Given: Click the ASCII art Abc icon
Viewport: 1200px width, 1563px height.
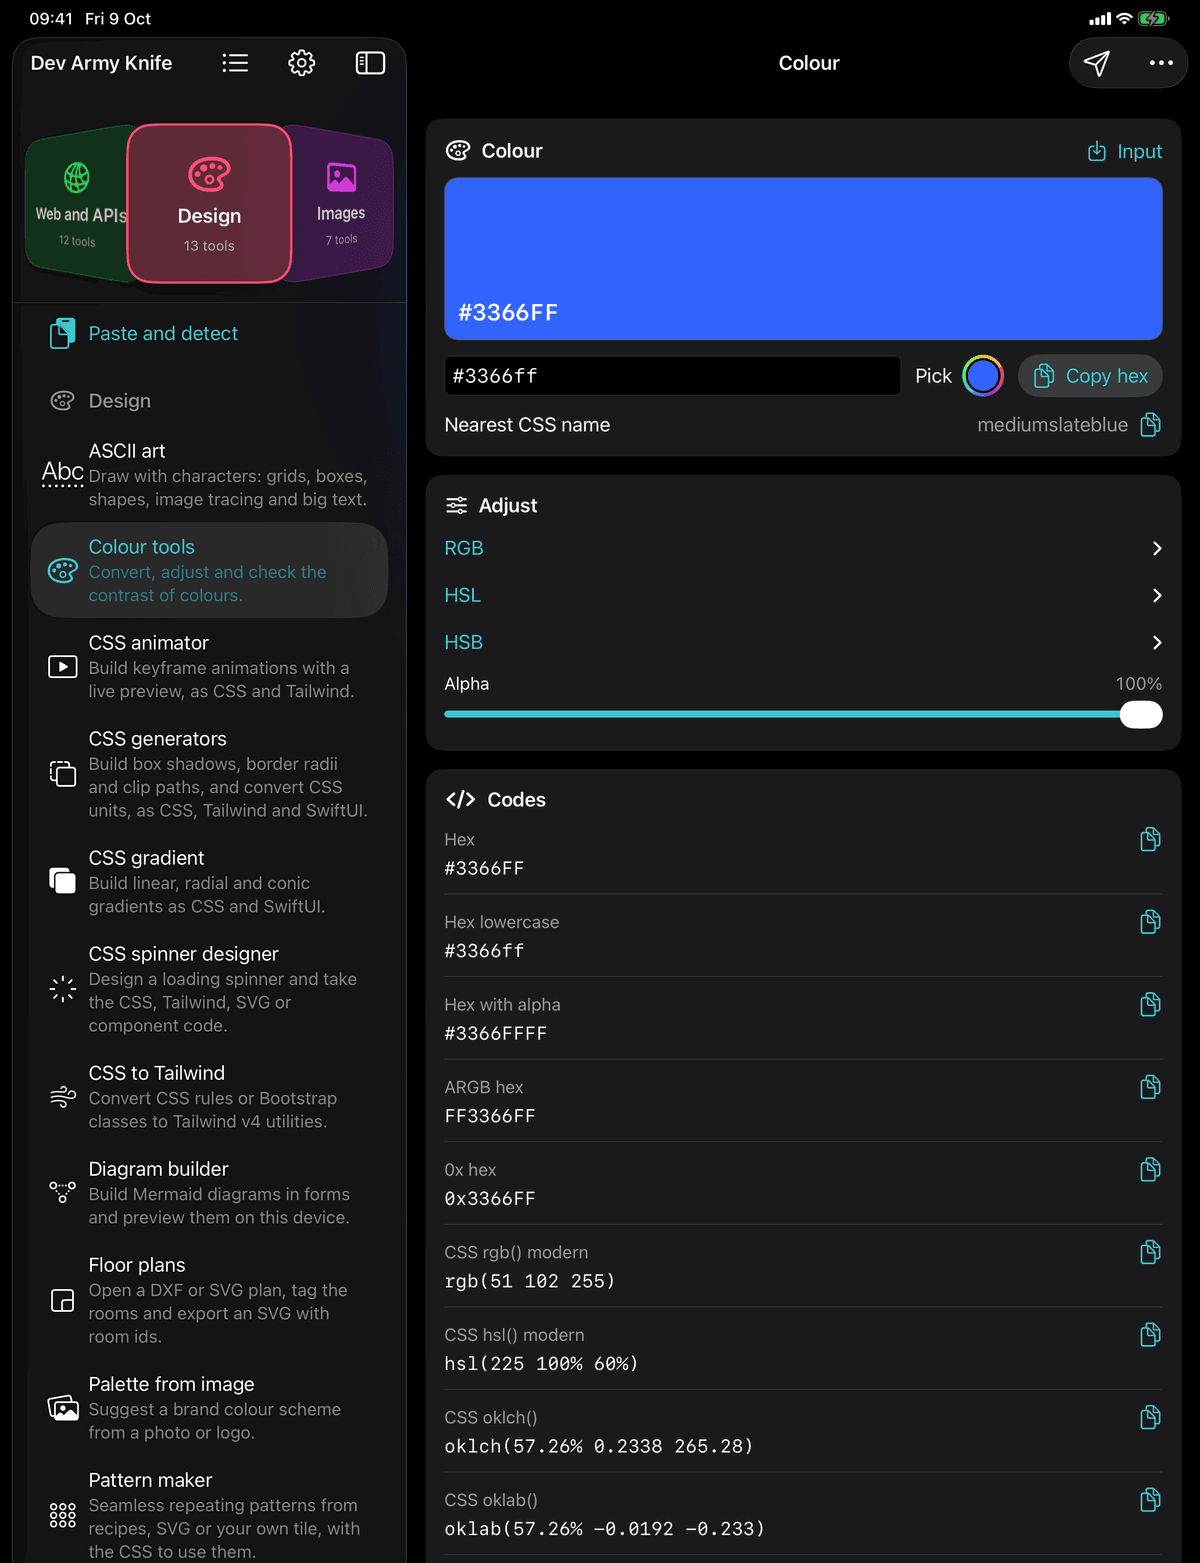Looking at the screenshot, I should click(x=63, y=474).
